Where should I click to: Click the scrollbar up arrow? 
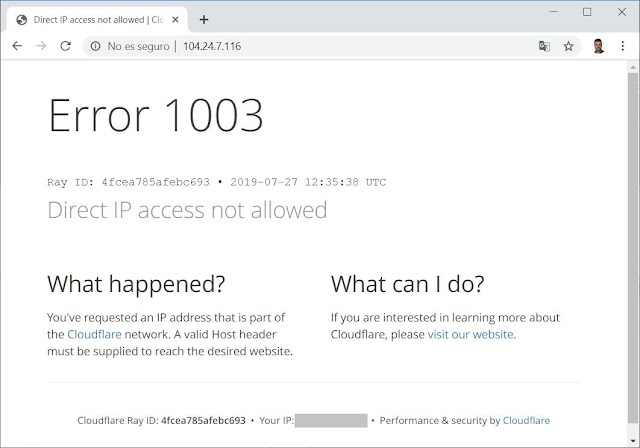pos(633,67)
